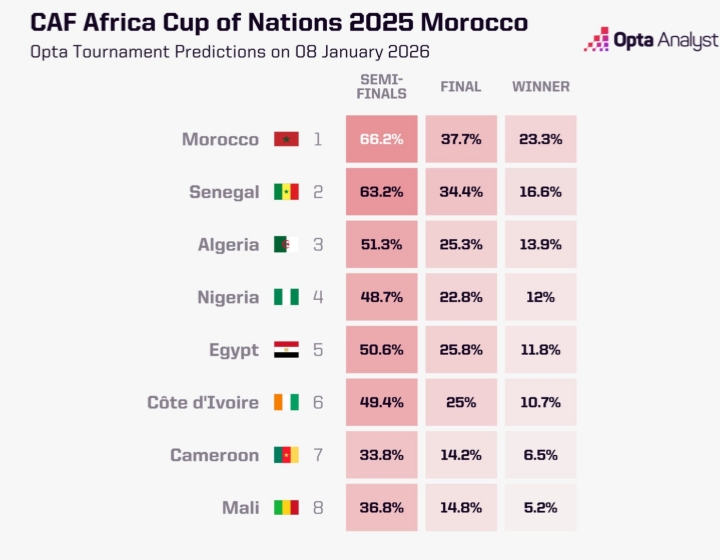Select the Mali flag icon
Viewport: 720px width, 560px height.
pyautogui.click(x=286, y=508)
